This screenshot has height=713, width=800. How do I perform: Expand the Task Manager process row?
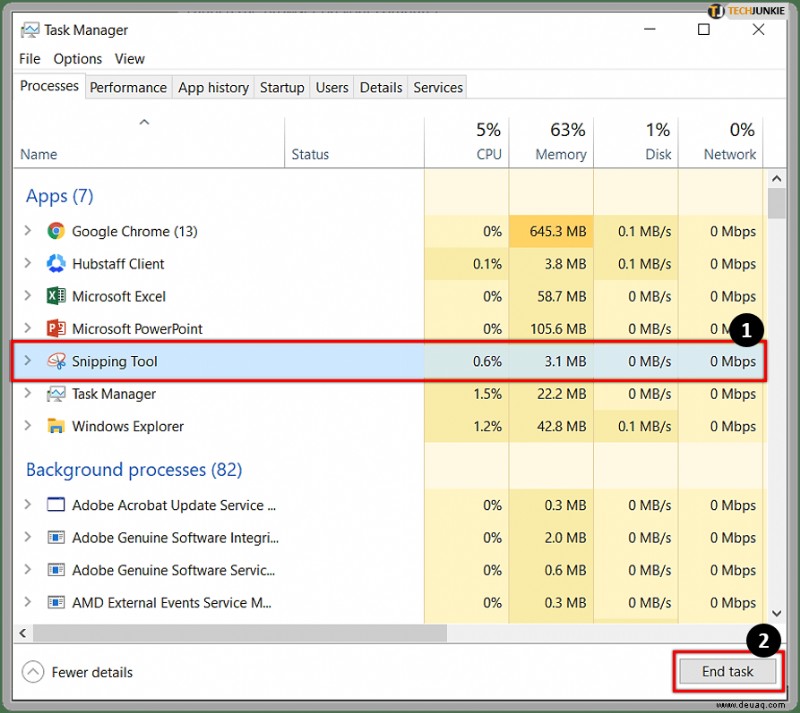point(28,394)
